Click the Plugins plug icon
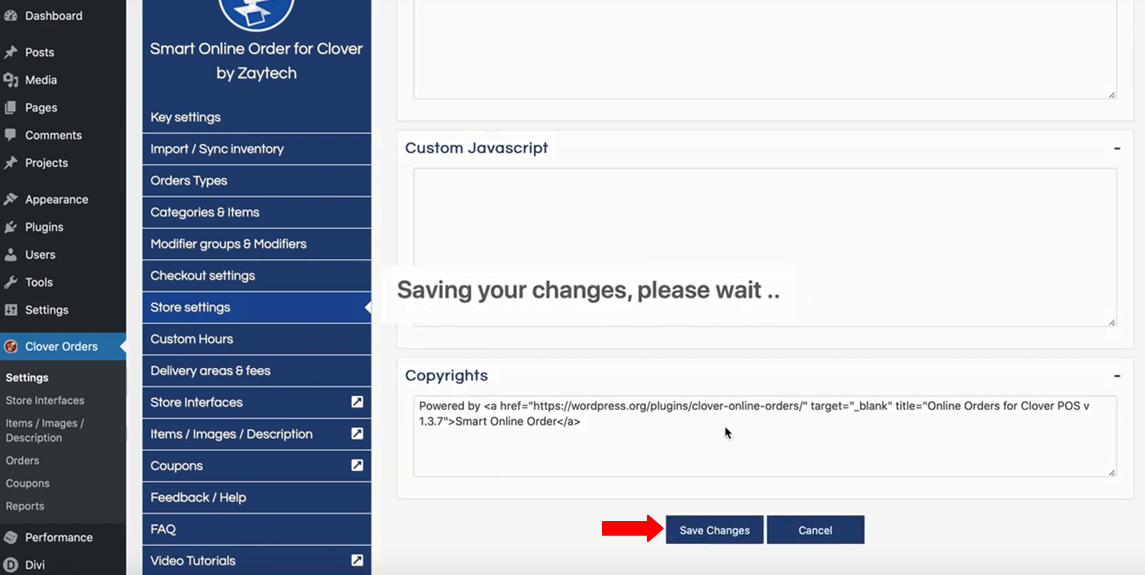Screen dimensions: 1145x575 tap(10, 227)
